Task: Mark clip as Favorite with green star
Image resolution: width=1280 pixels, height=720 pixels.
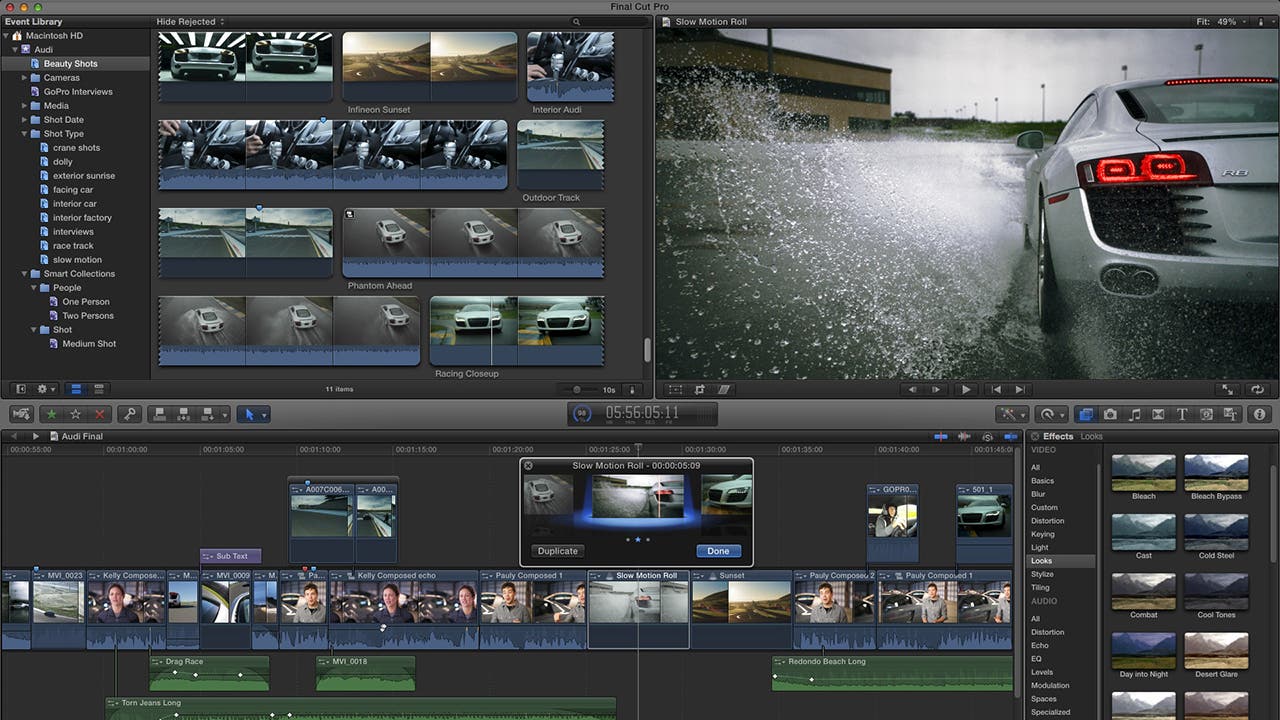Action: [x=52, y=414]
